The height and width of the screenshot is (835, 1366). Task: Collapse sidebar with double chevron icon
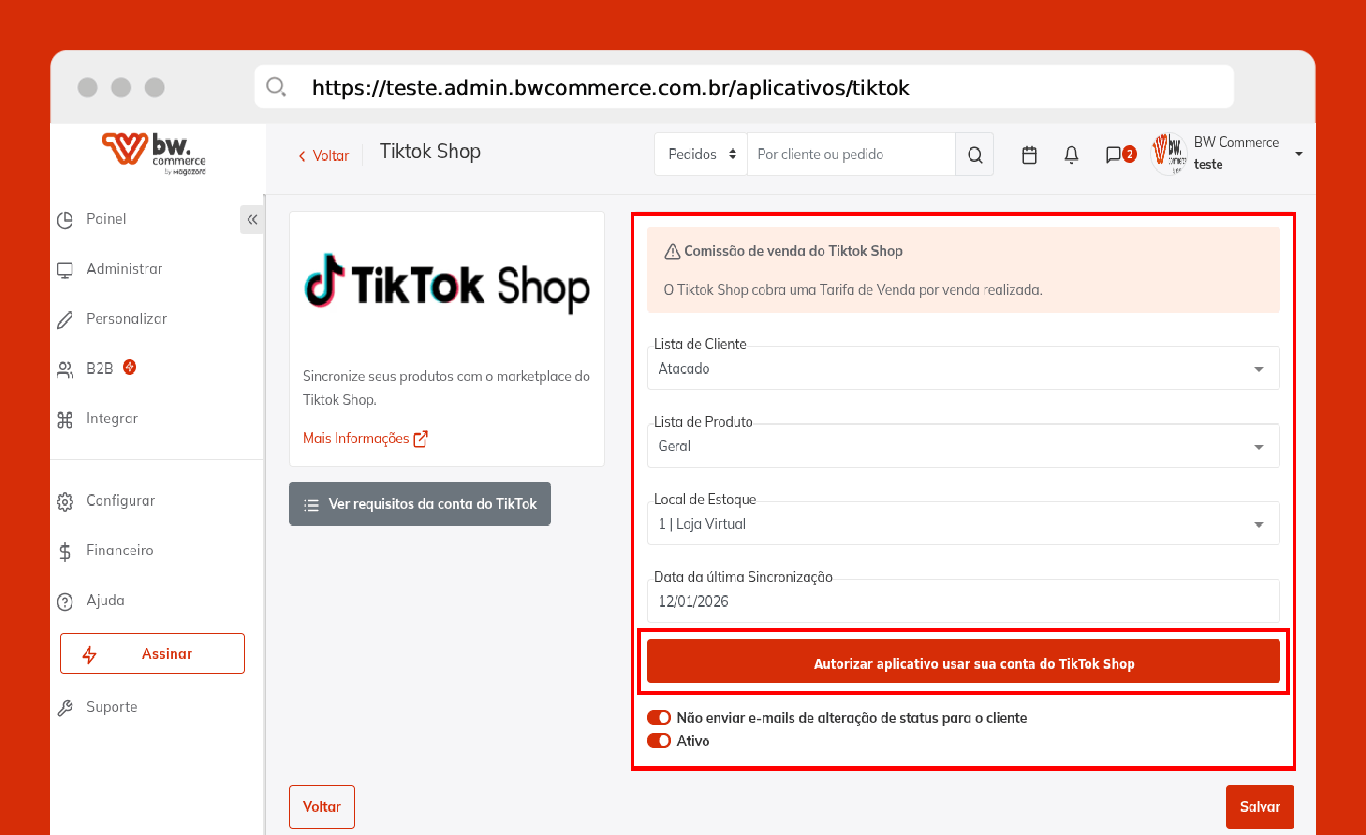click(x=252, y=219)
